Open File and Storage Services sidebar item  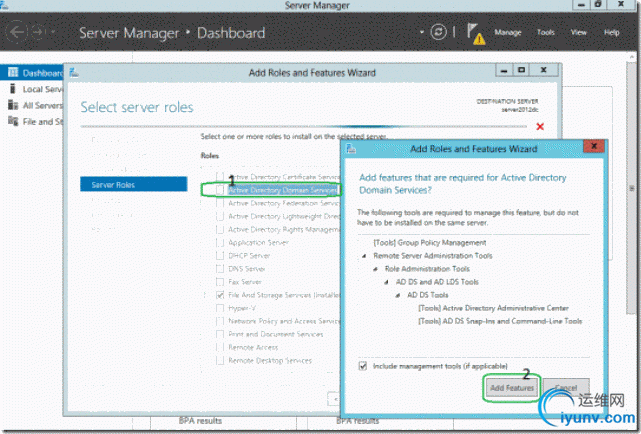(36, 121)
